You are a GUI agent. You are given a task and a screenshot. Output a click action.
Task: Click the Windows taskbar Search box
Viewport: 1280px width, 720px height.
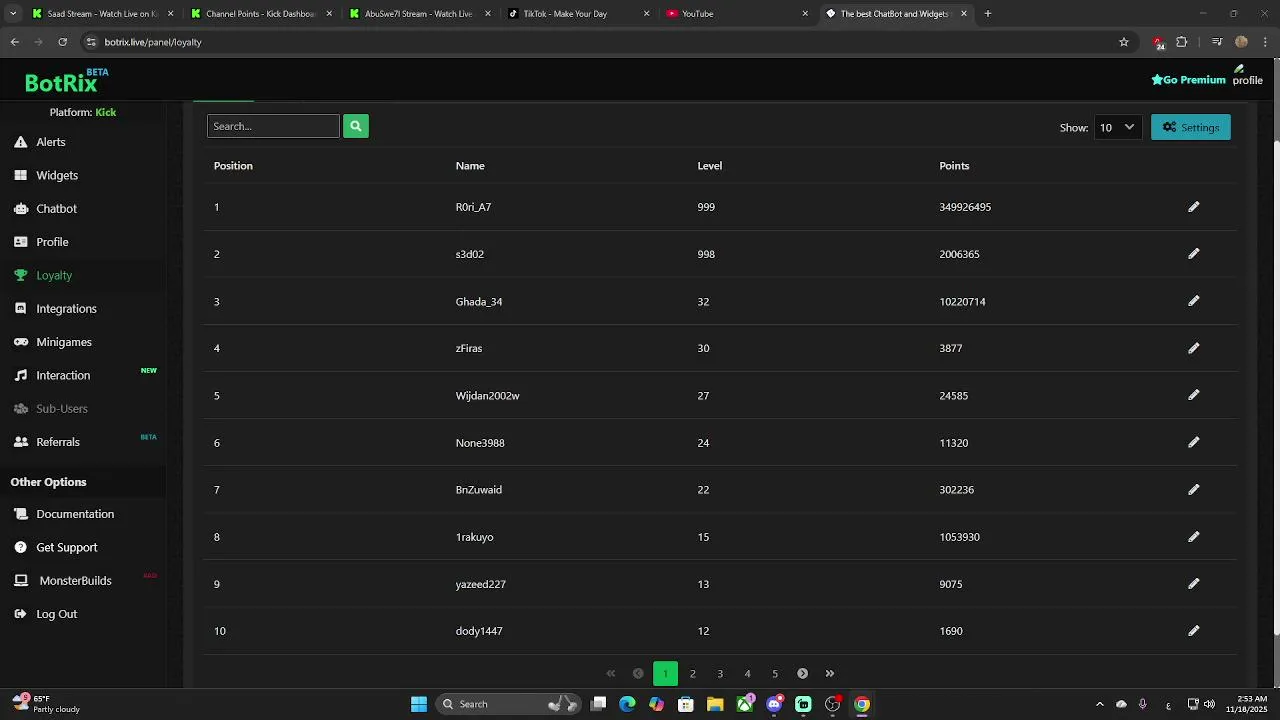click(x=510, y=704)
